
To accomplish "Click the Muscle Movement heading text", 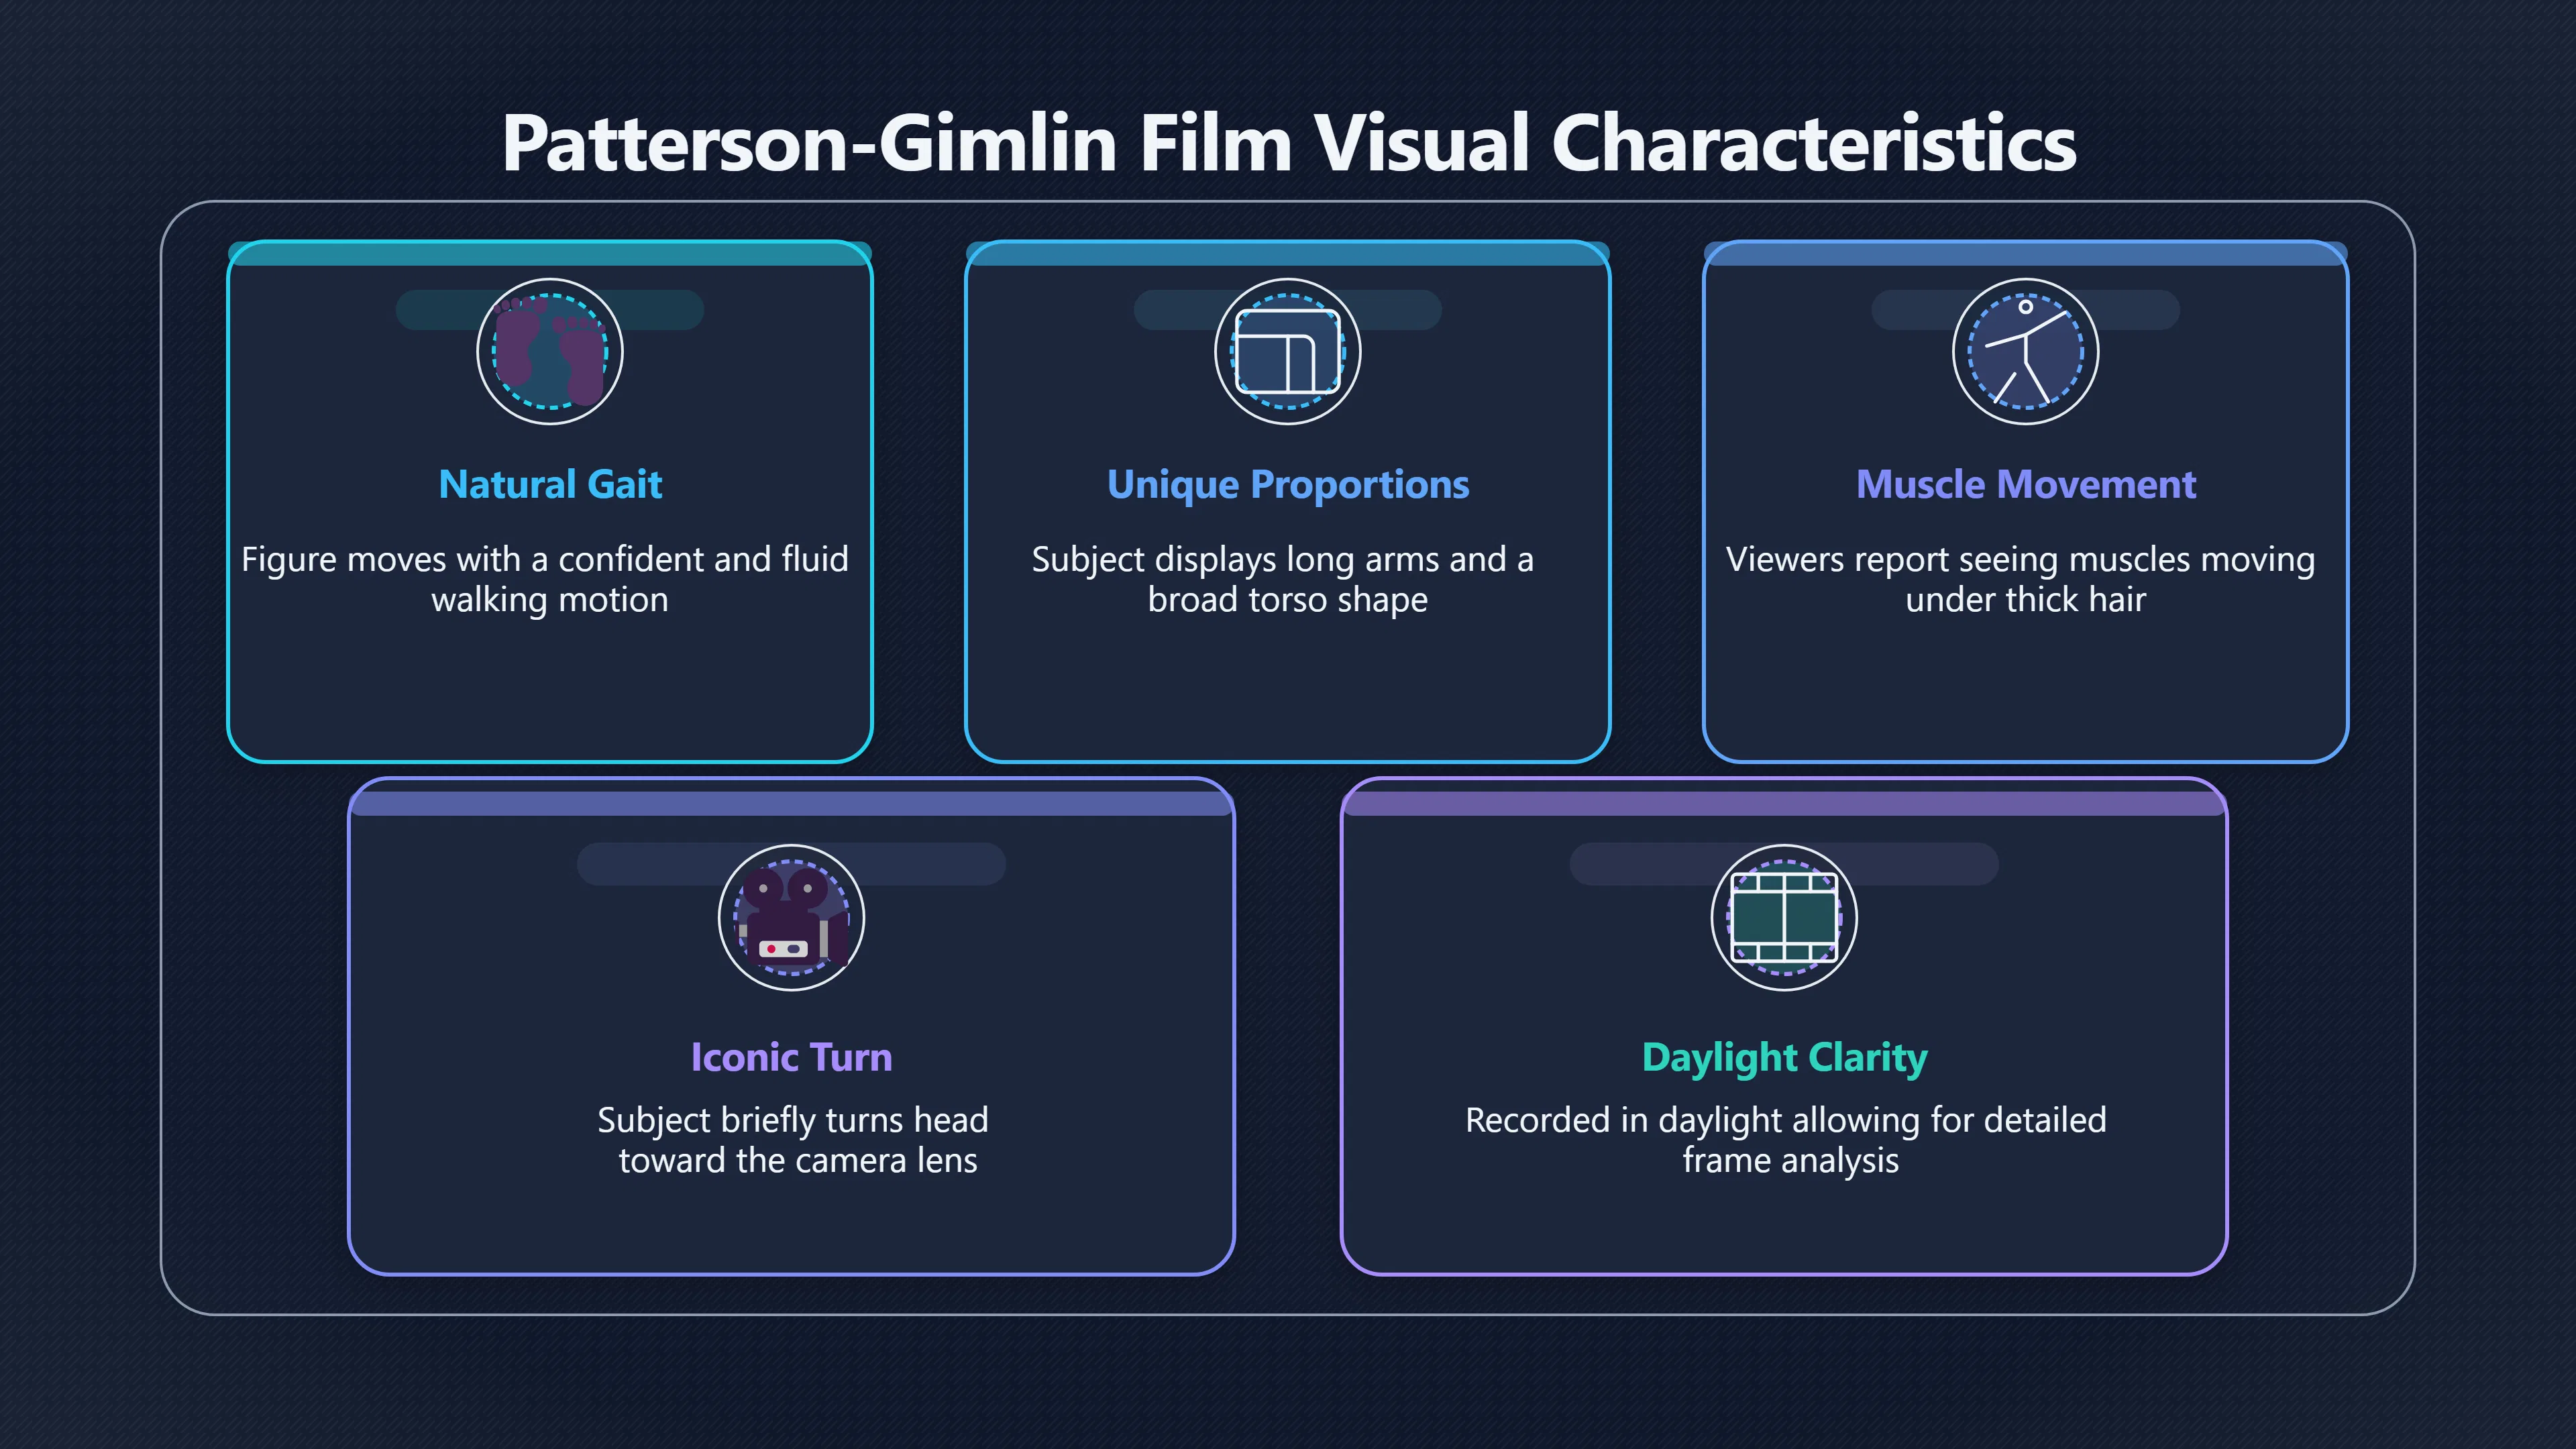I will [2026, 485].
